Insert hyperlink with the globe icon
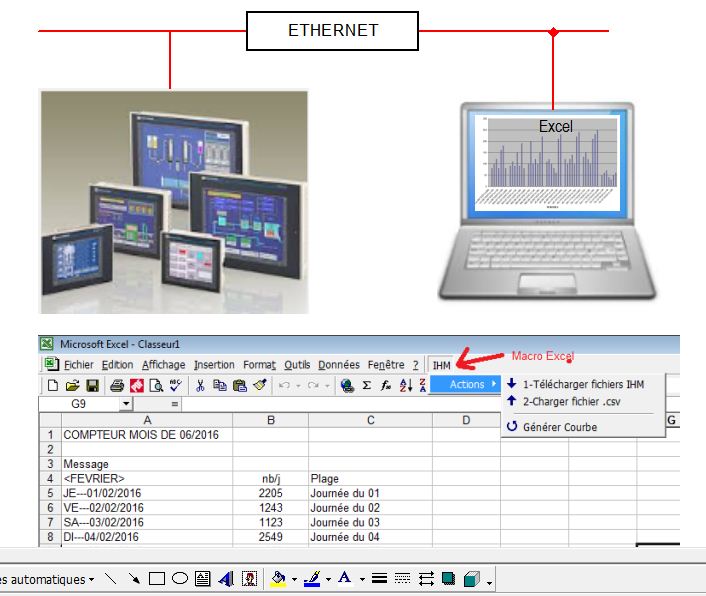 click(347, 385)
